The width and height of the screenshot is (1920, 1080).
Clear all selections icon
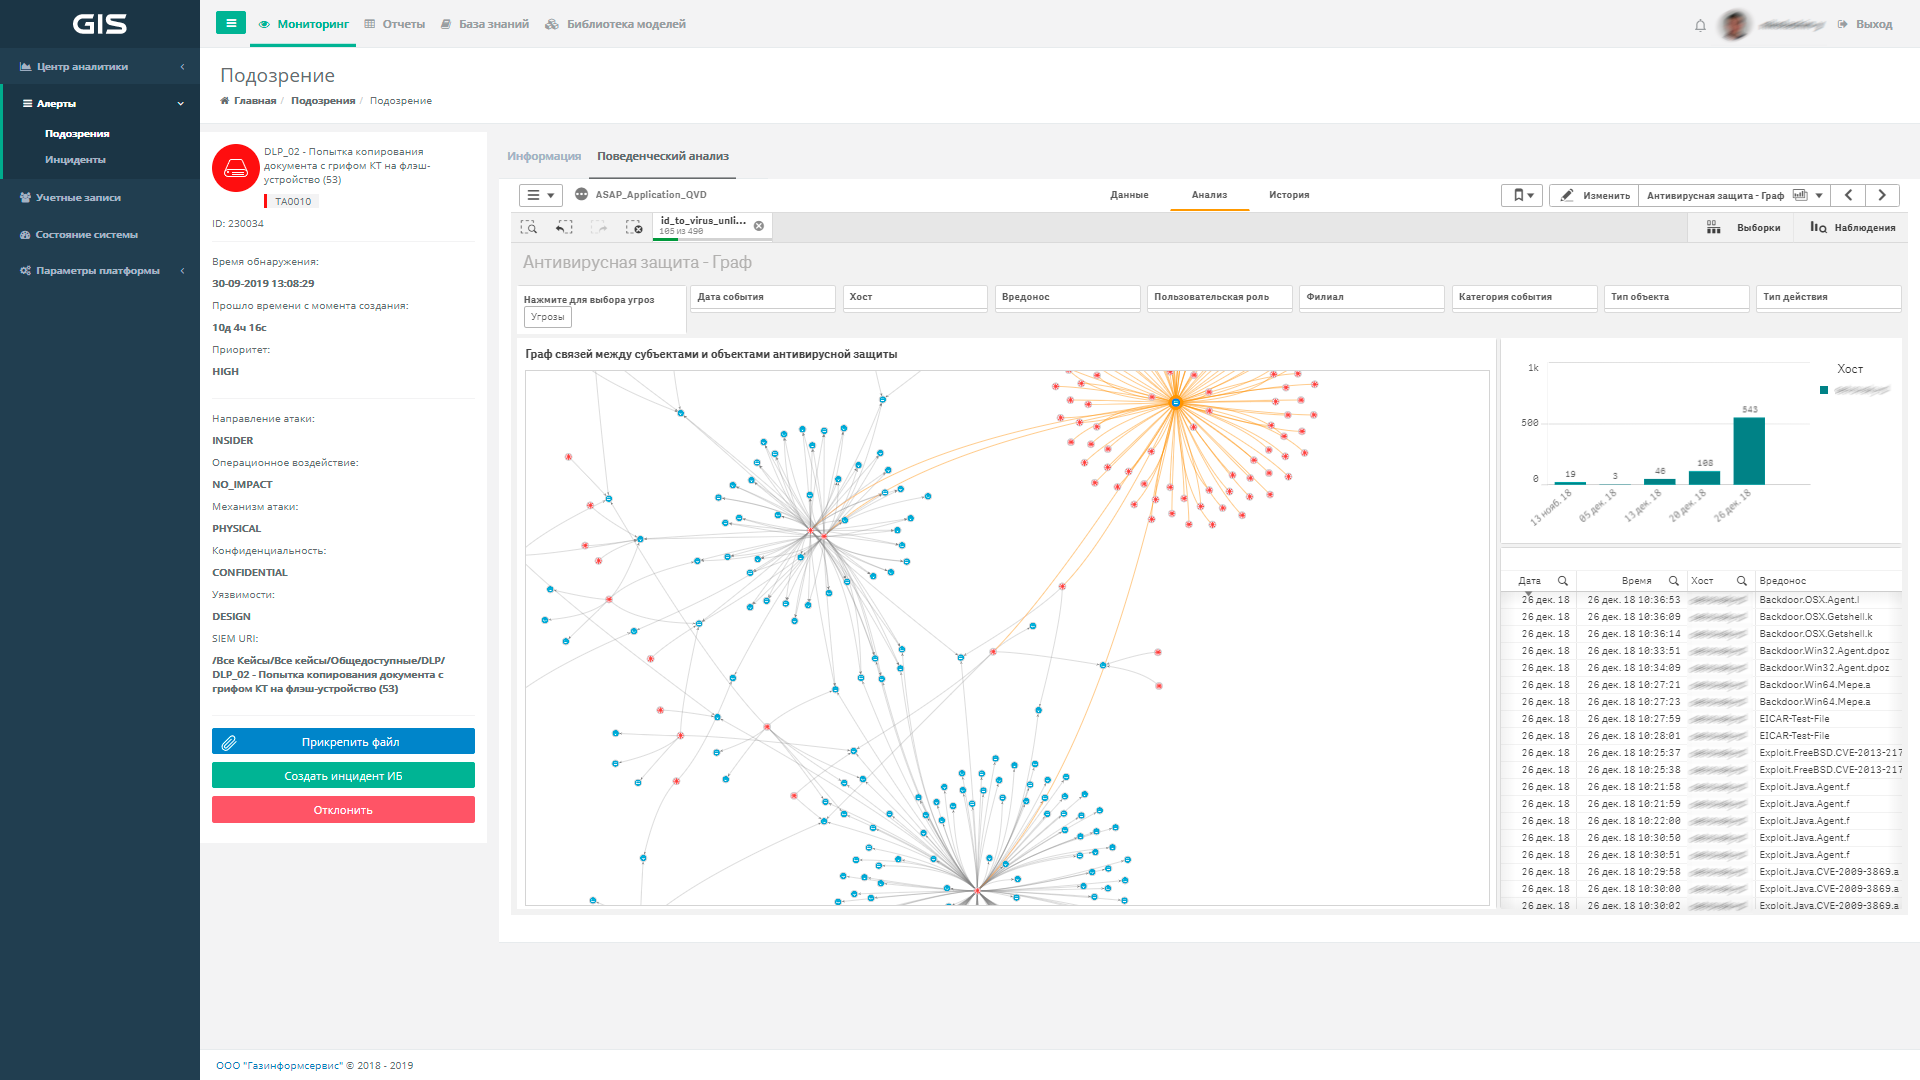click(634, 228)
